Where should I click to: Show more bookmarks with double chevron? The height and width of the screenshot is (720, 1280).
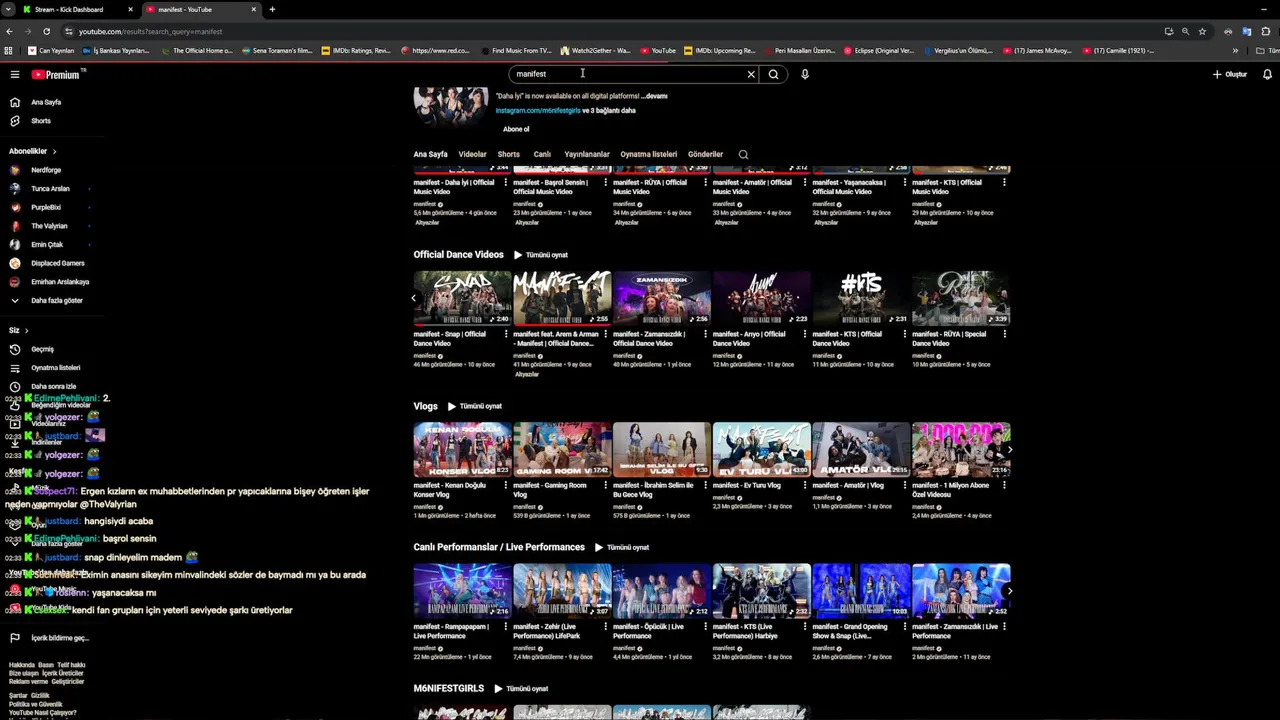click(x=1235, y=50)
